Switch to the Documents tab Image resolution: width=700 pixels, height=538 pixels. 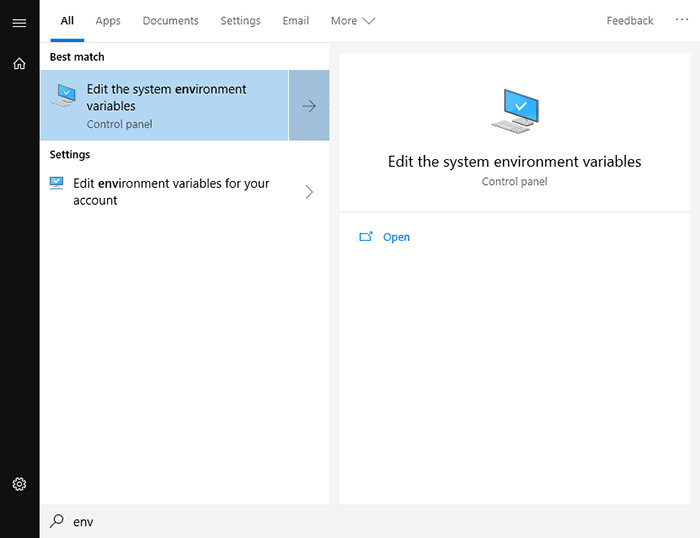[171, 21]
